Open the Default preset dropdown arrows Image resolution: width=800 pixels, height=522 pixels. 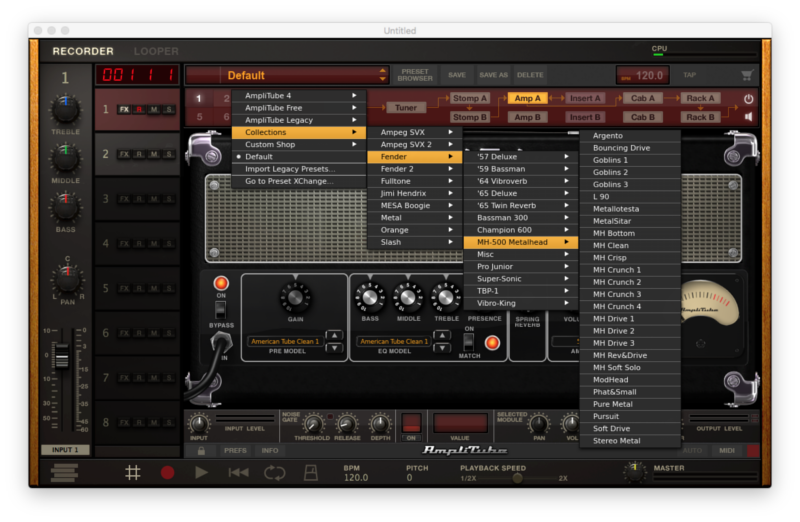(x=383, y=75)
